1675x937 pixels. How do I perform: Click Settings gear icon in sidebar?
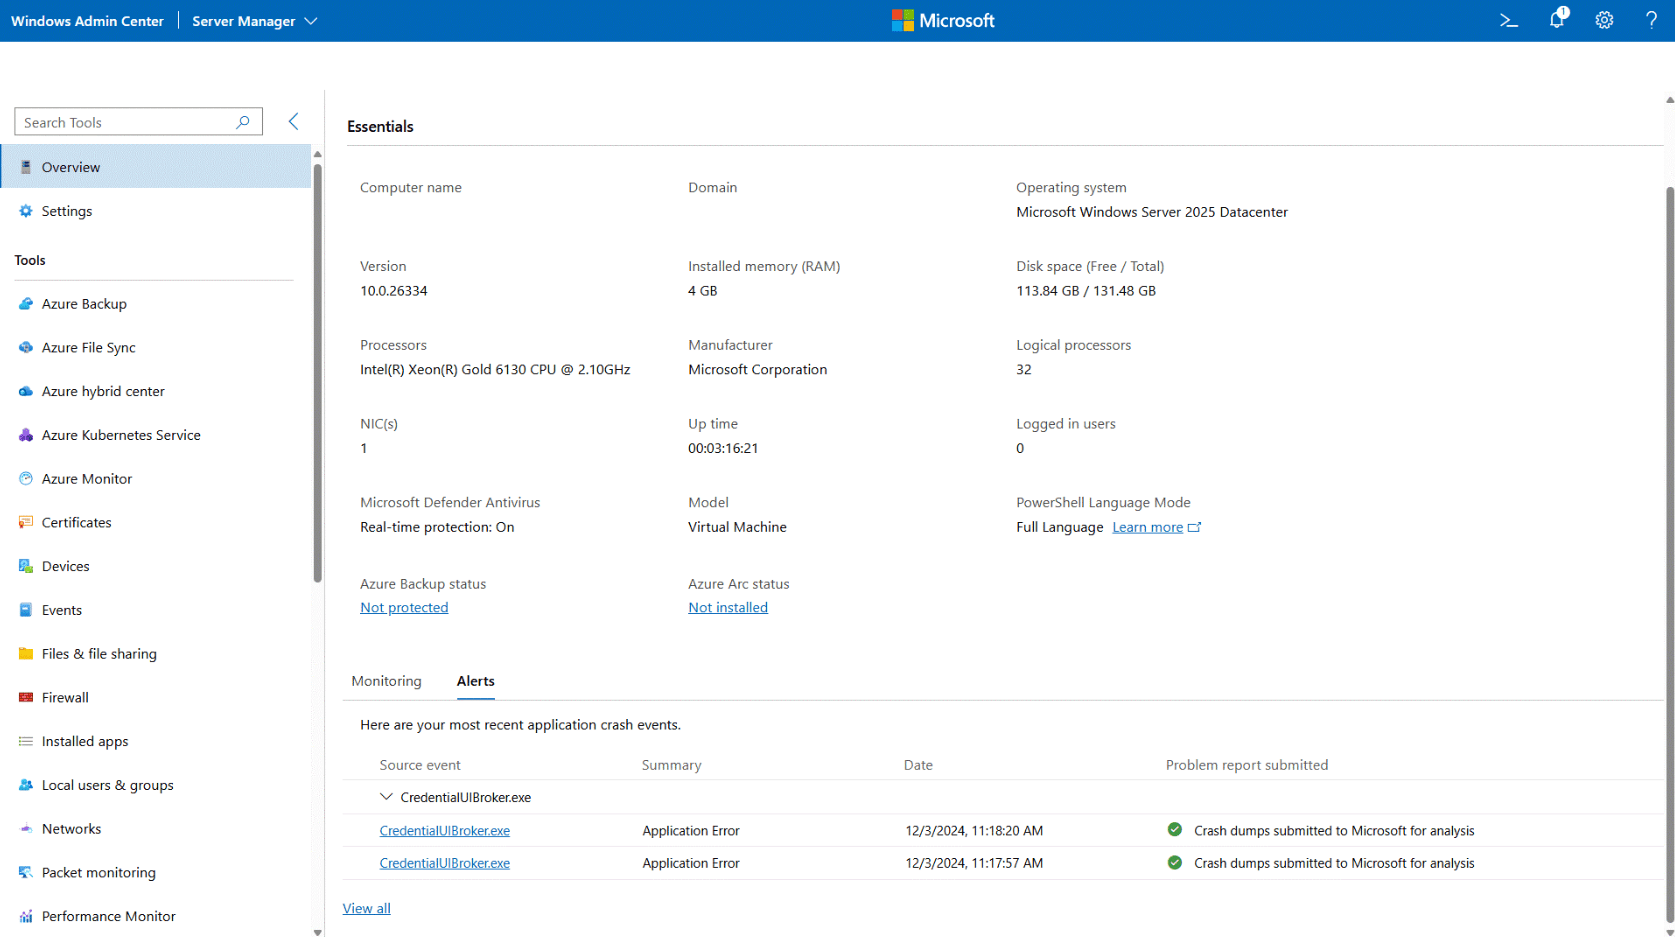tap(26, 211)
